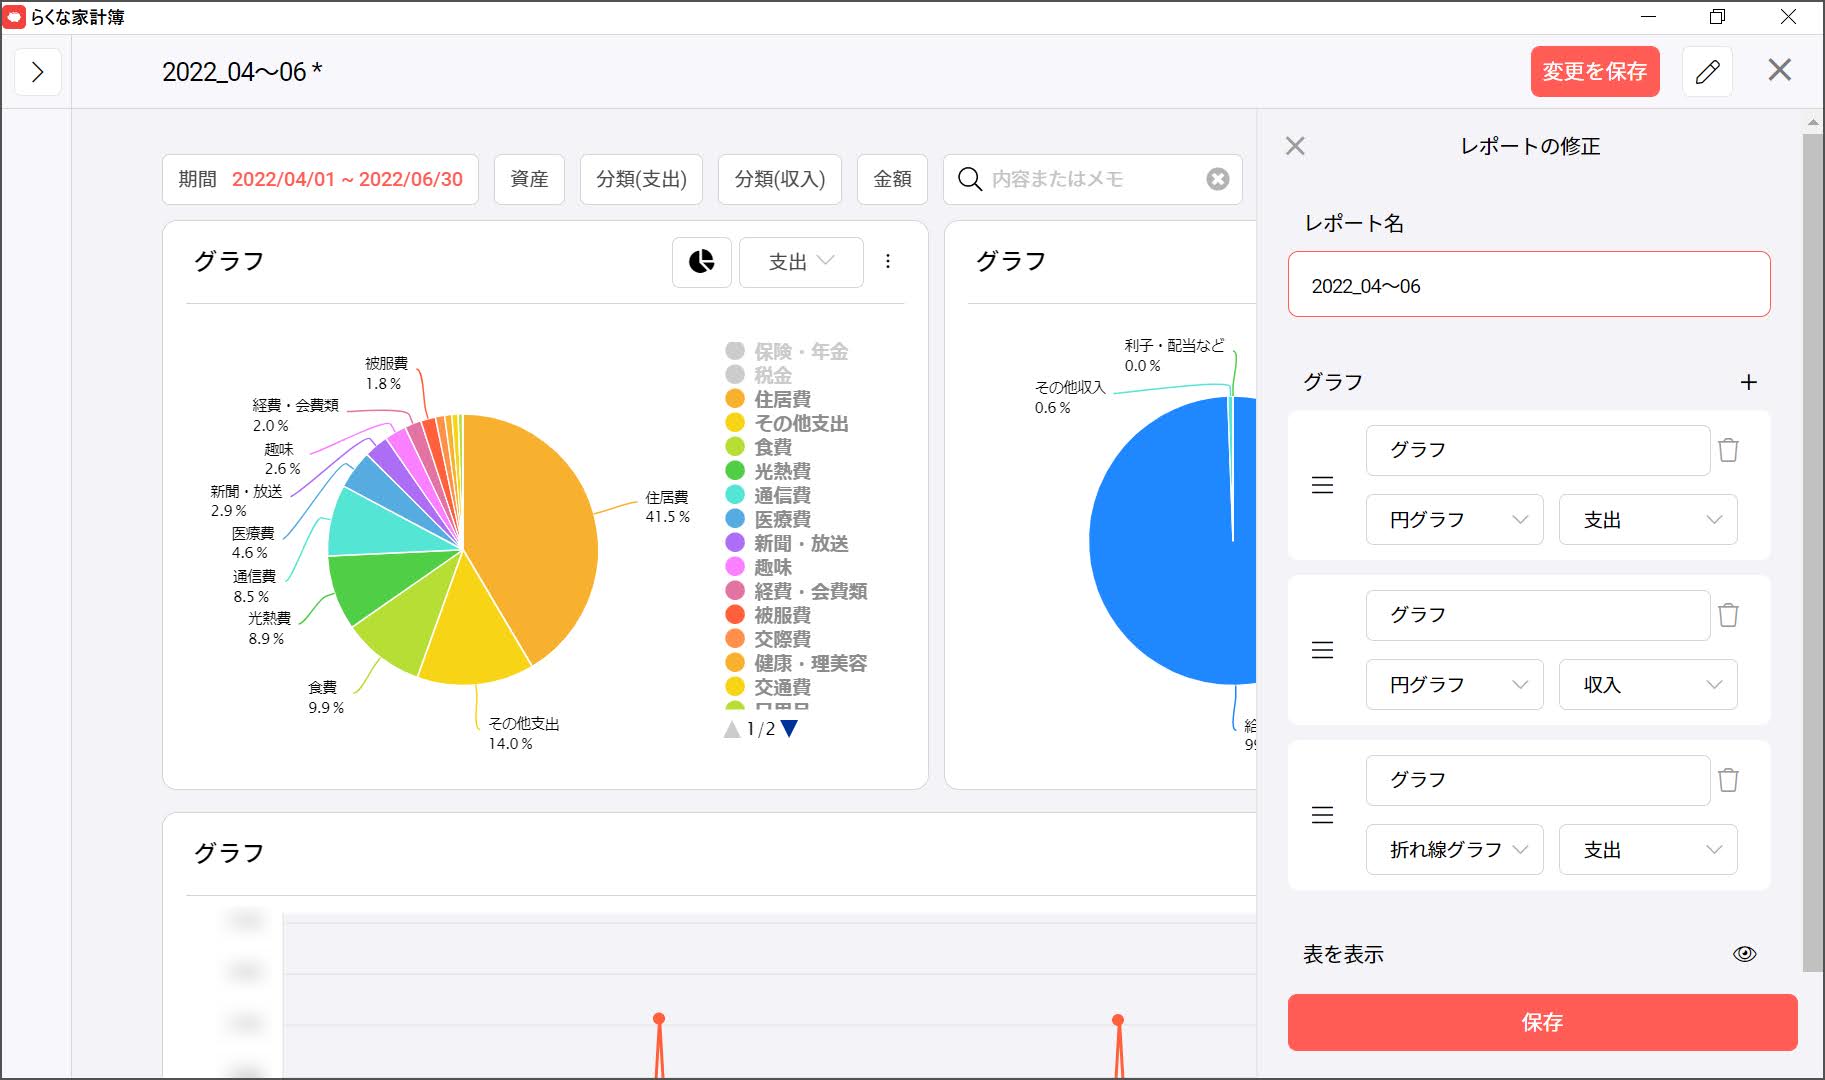Viewport: 1825px width, 1080px height.
Task: Click the red 保存 button
Action: pyautogui.click(x=1542, y=1022)
